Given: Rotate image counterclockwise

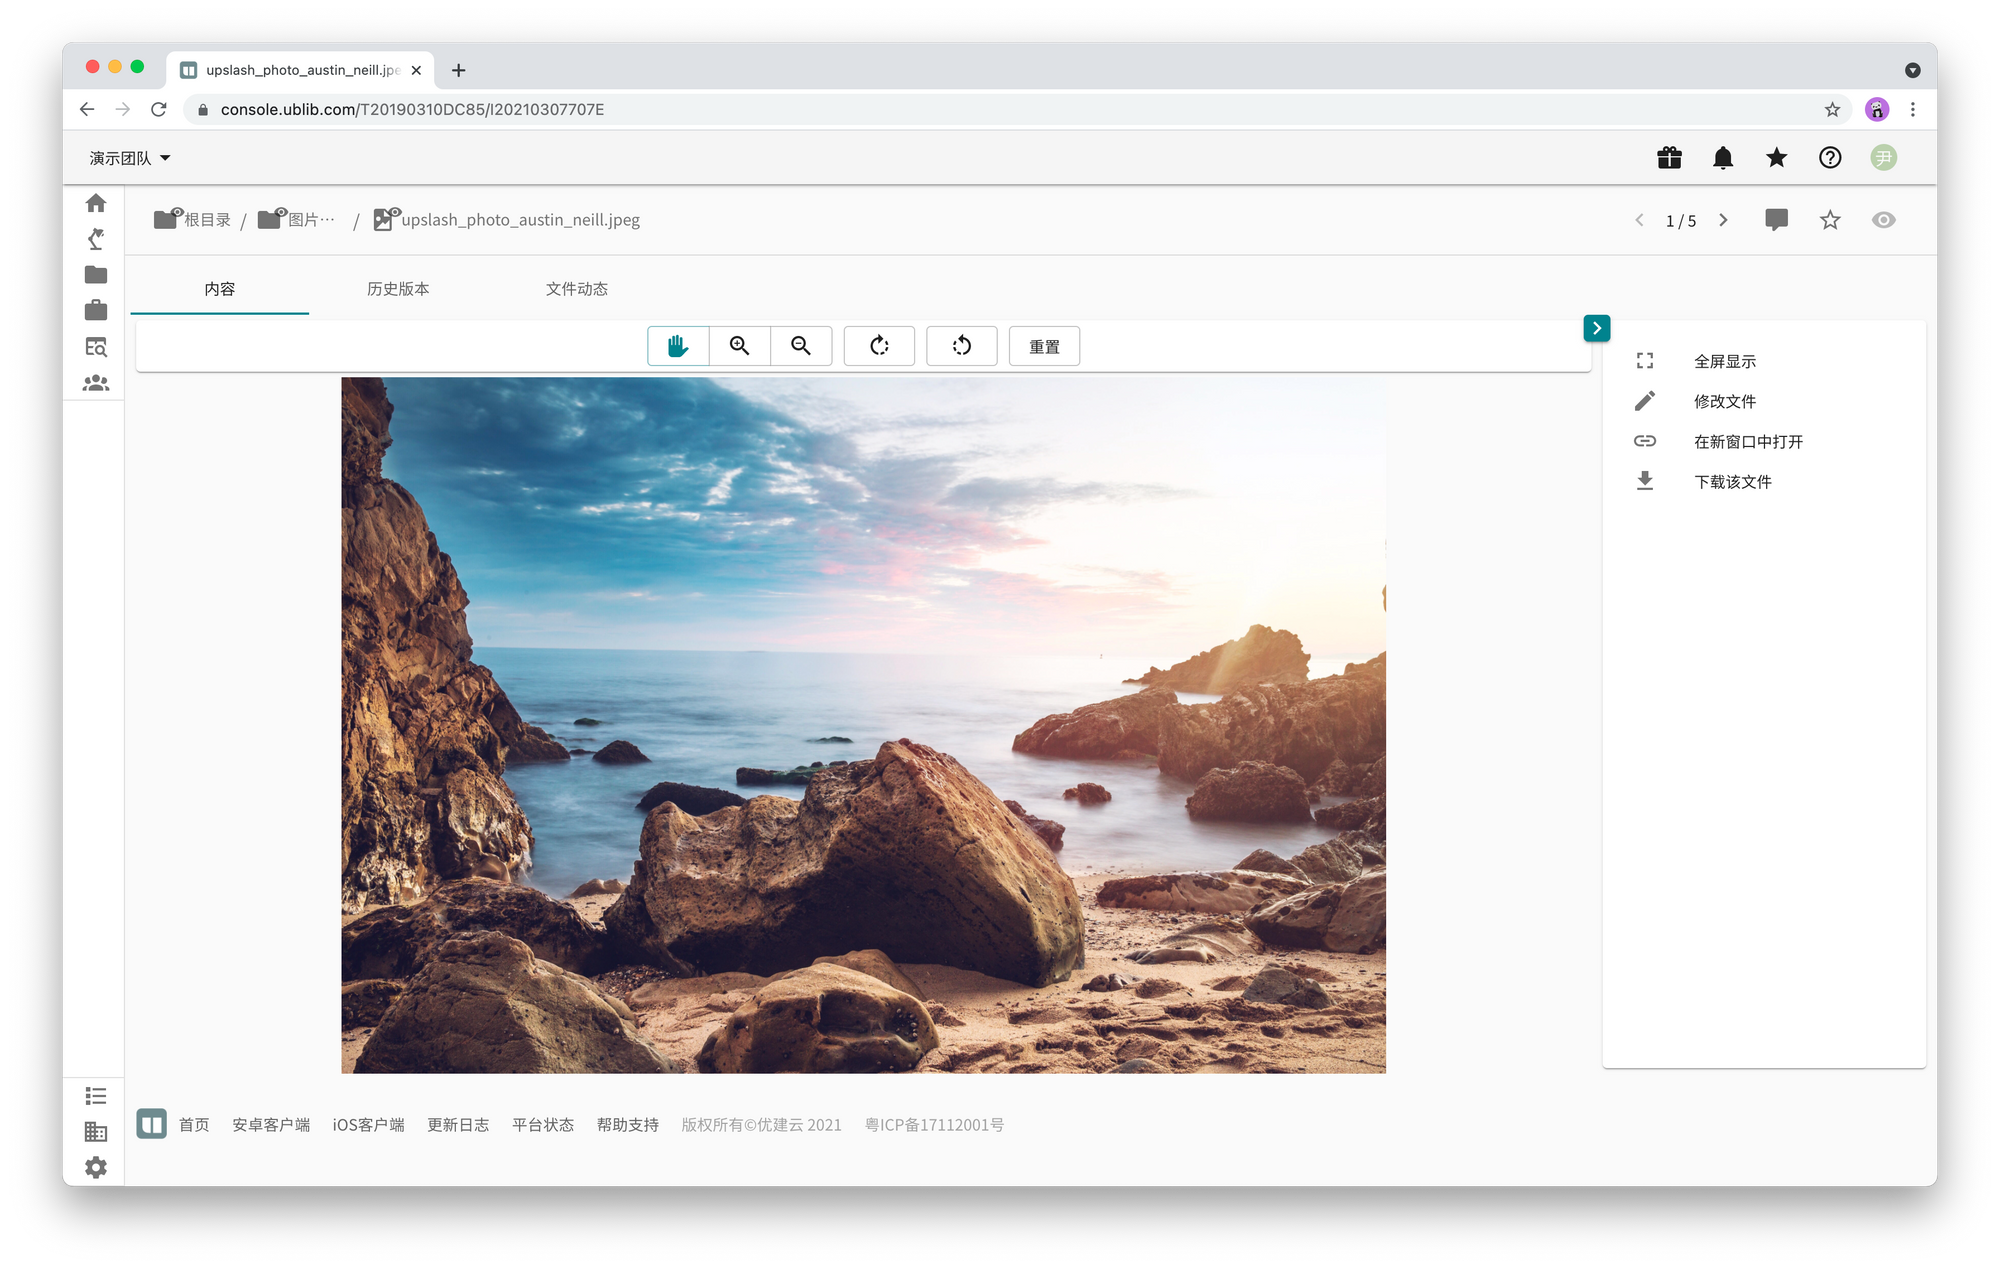Looking at the screenshot, I should [x=962, y=346].
